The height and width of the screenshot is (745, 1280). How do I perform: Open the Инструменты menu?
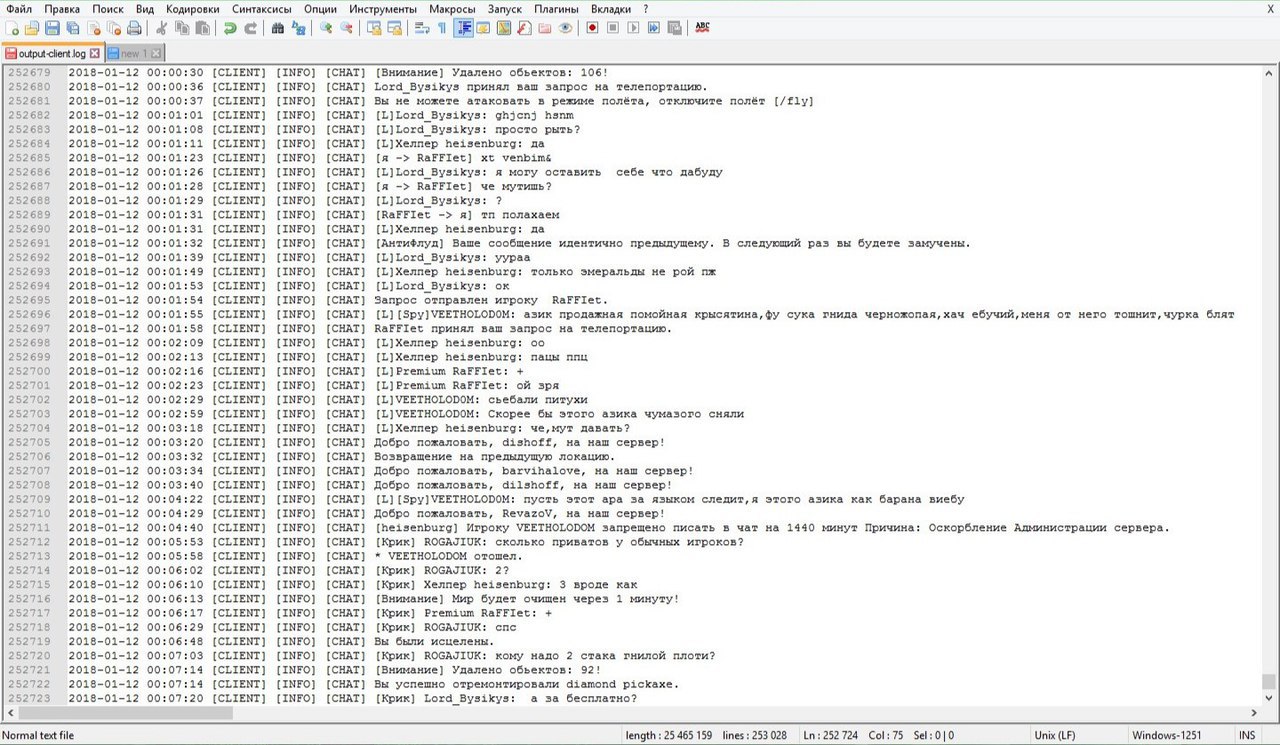(384, 8)
